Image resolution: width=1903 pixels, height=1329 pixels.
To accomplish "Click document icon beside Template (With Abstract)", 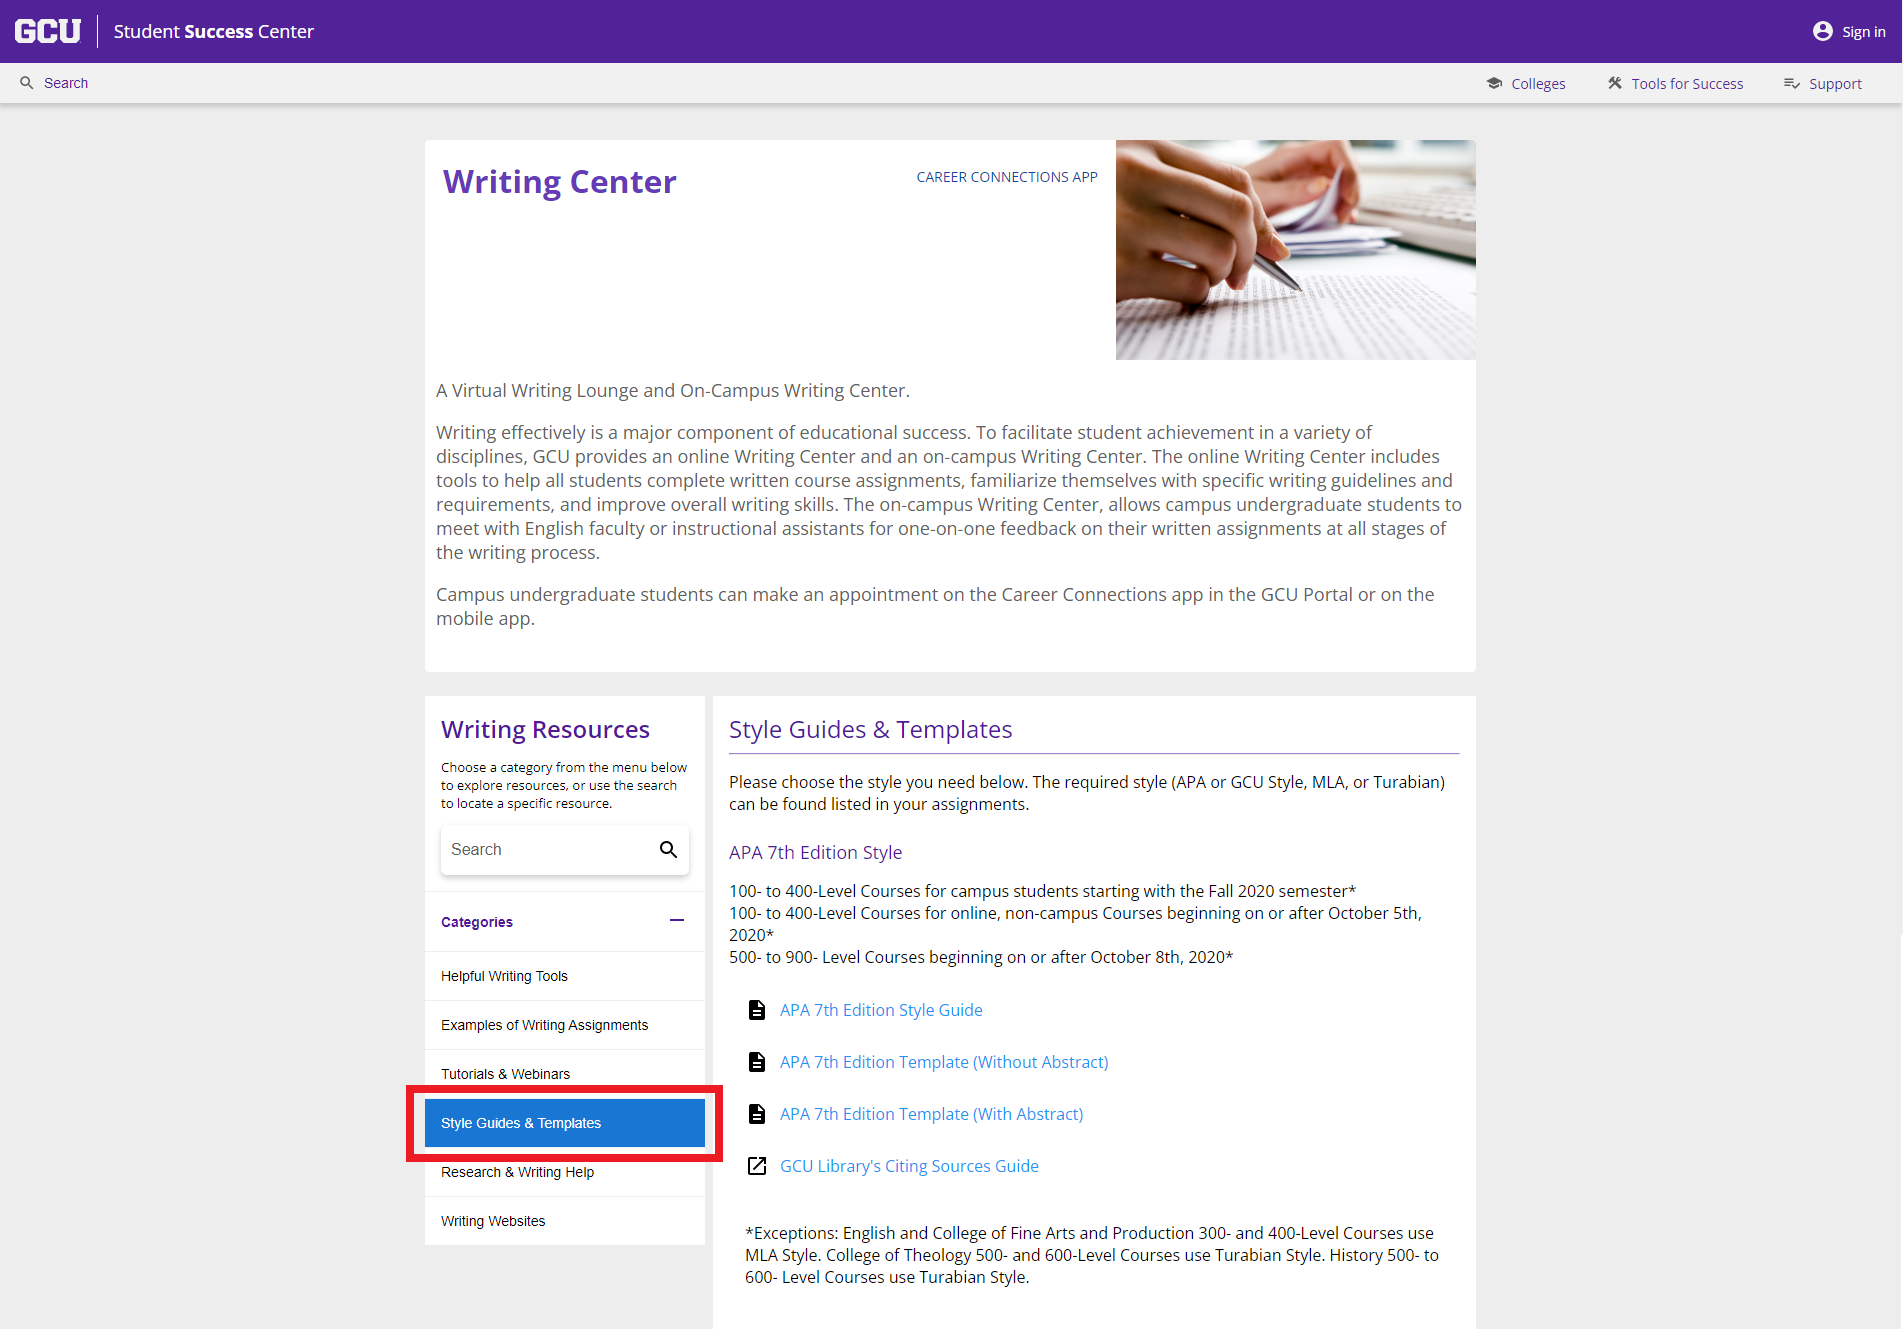I will click(x=757, y=1114).
